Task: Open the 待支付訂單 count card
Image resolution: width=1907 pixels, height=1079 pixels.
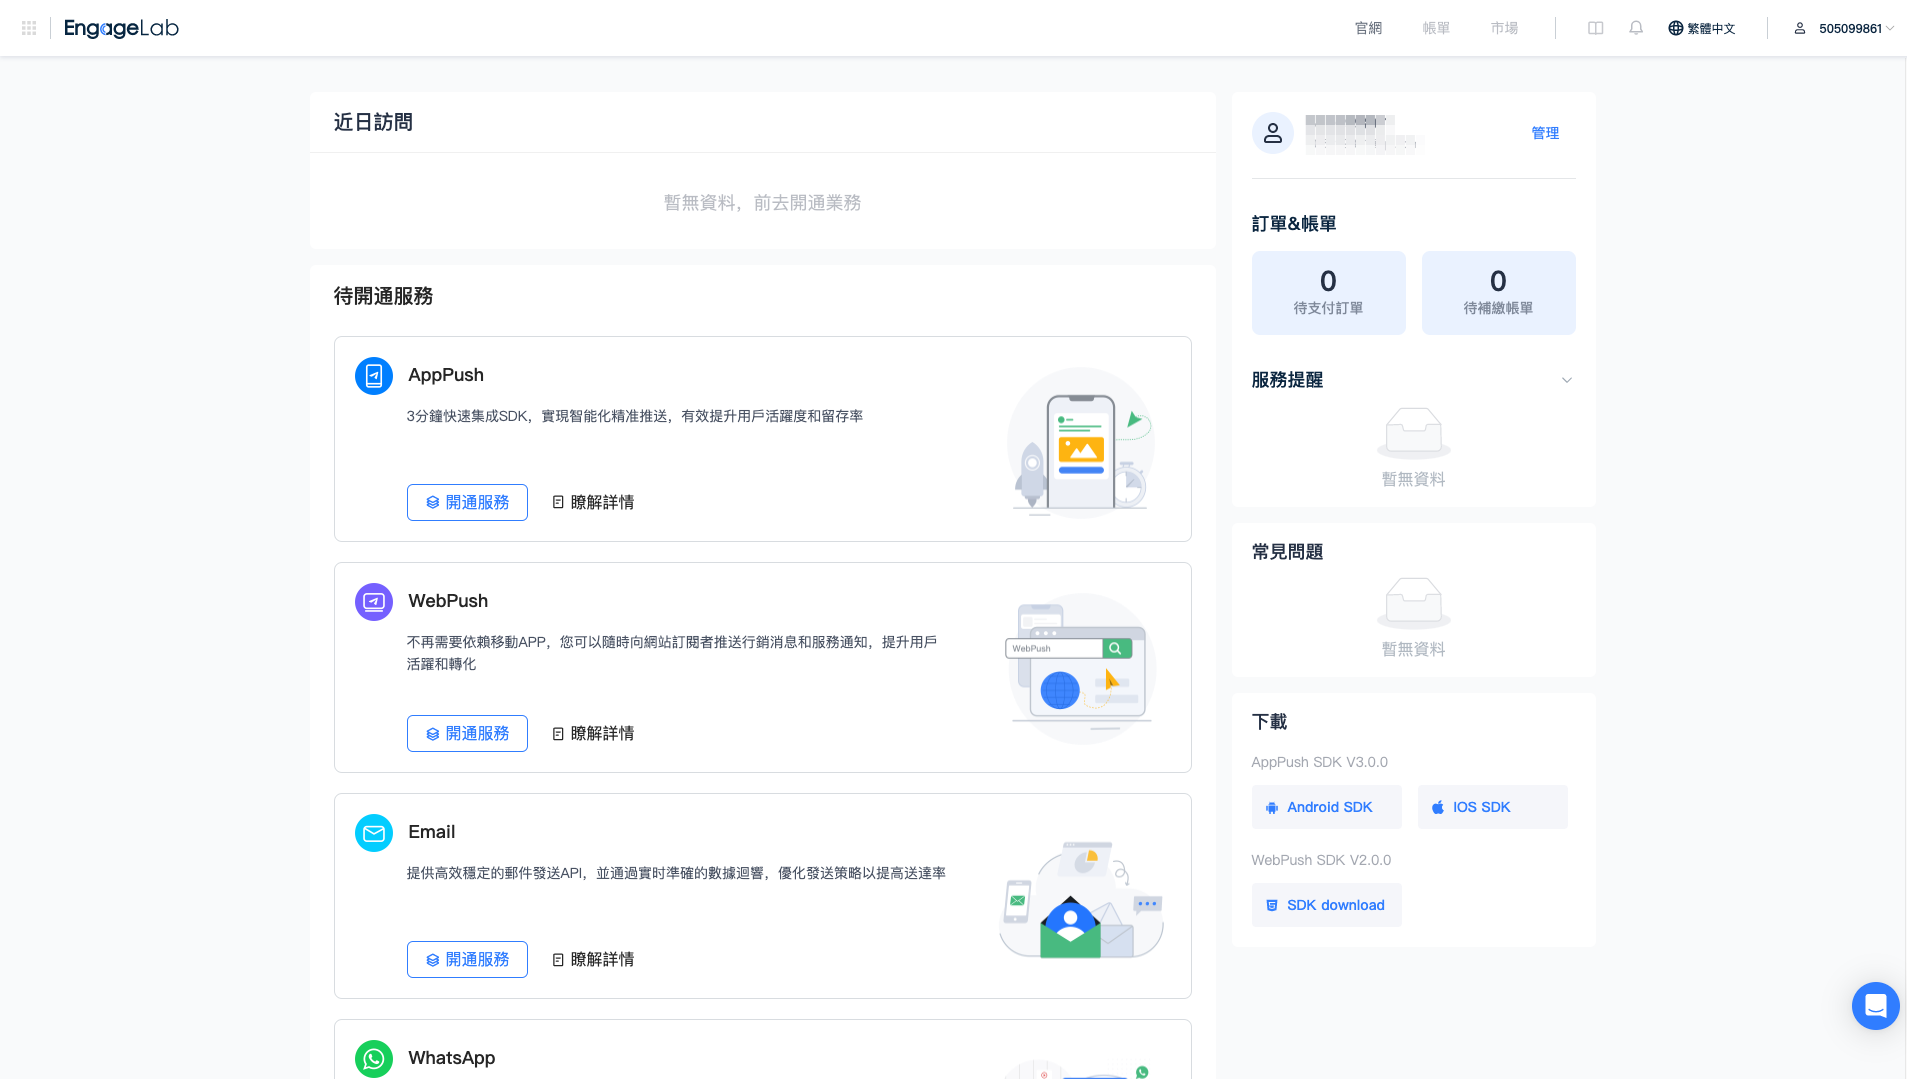Action: click(x=1329, y=293)
